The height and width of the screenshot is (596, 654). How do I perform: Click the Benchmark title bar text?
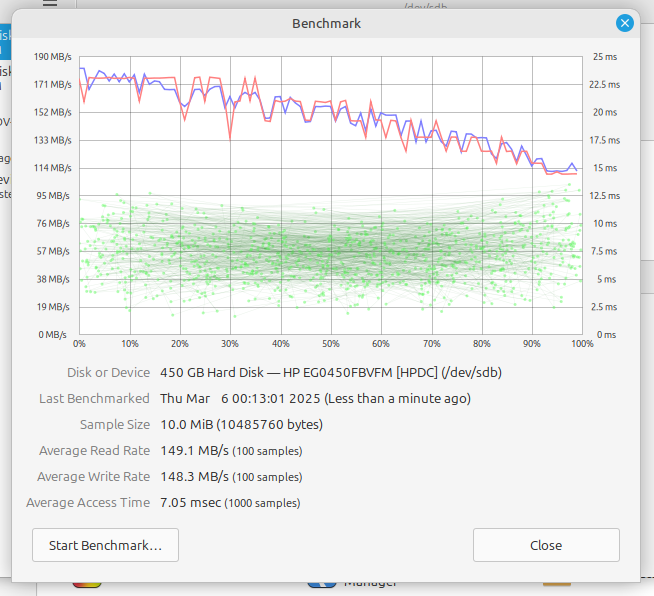[326, 23]
